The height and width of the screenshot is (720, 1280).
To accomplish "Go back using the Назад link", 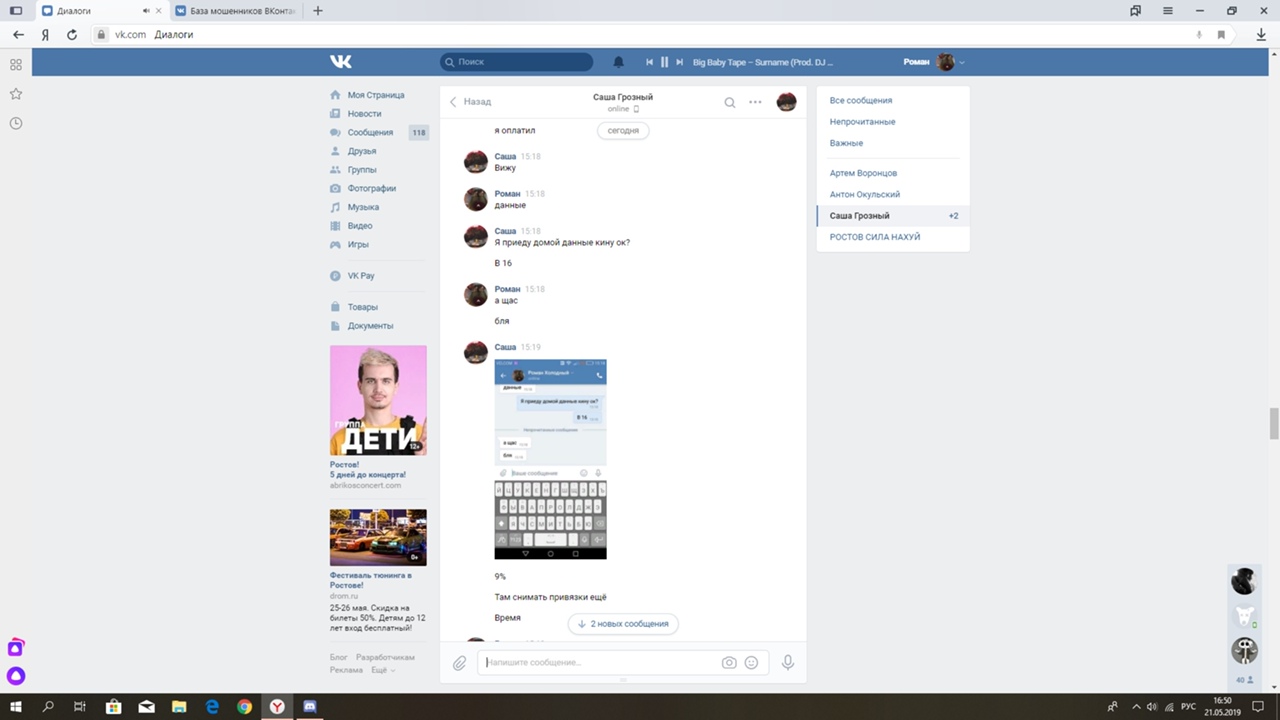I will coord(470,102).
